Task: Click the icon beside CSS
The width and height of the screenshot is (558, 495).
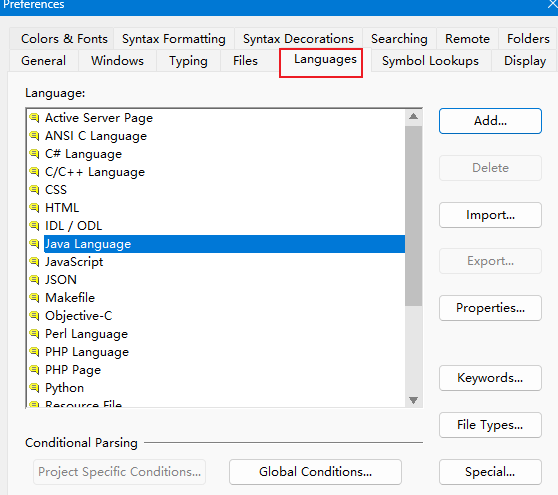Action: [34, 190]
